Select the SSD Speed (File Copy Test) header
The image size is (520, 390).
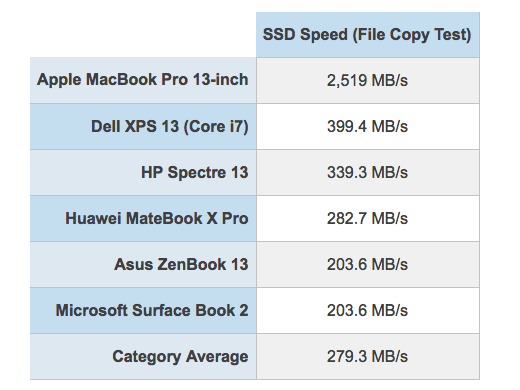point(368,35)
